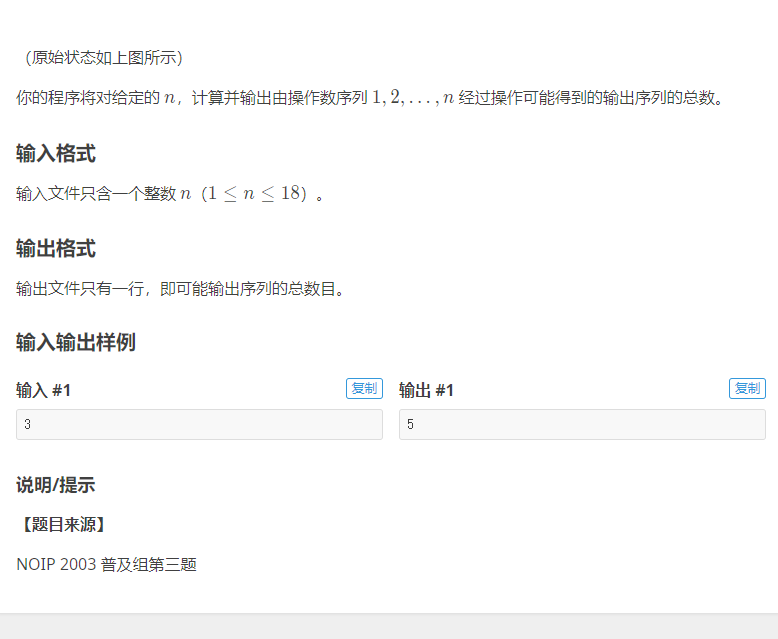
Task: Click the 【题目来源】 label
Action: pos(63,524)
